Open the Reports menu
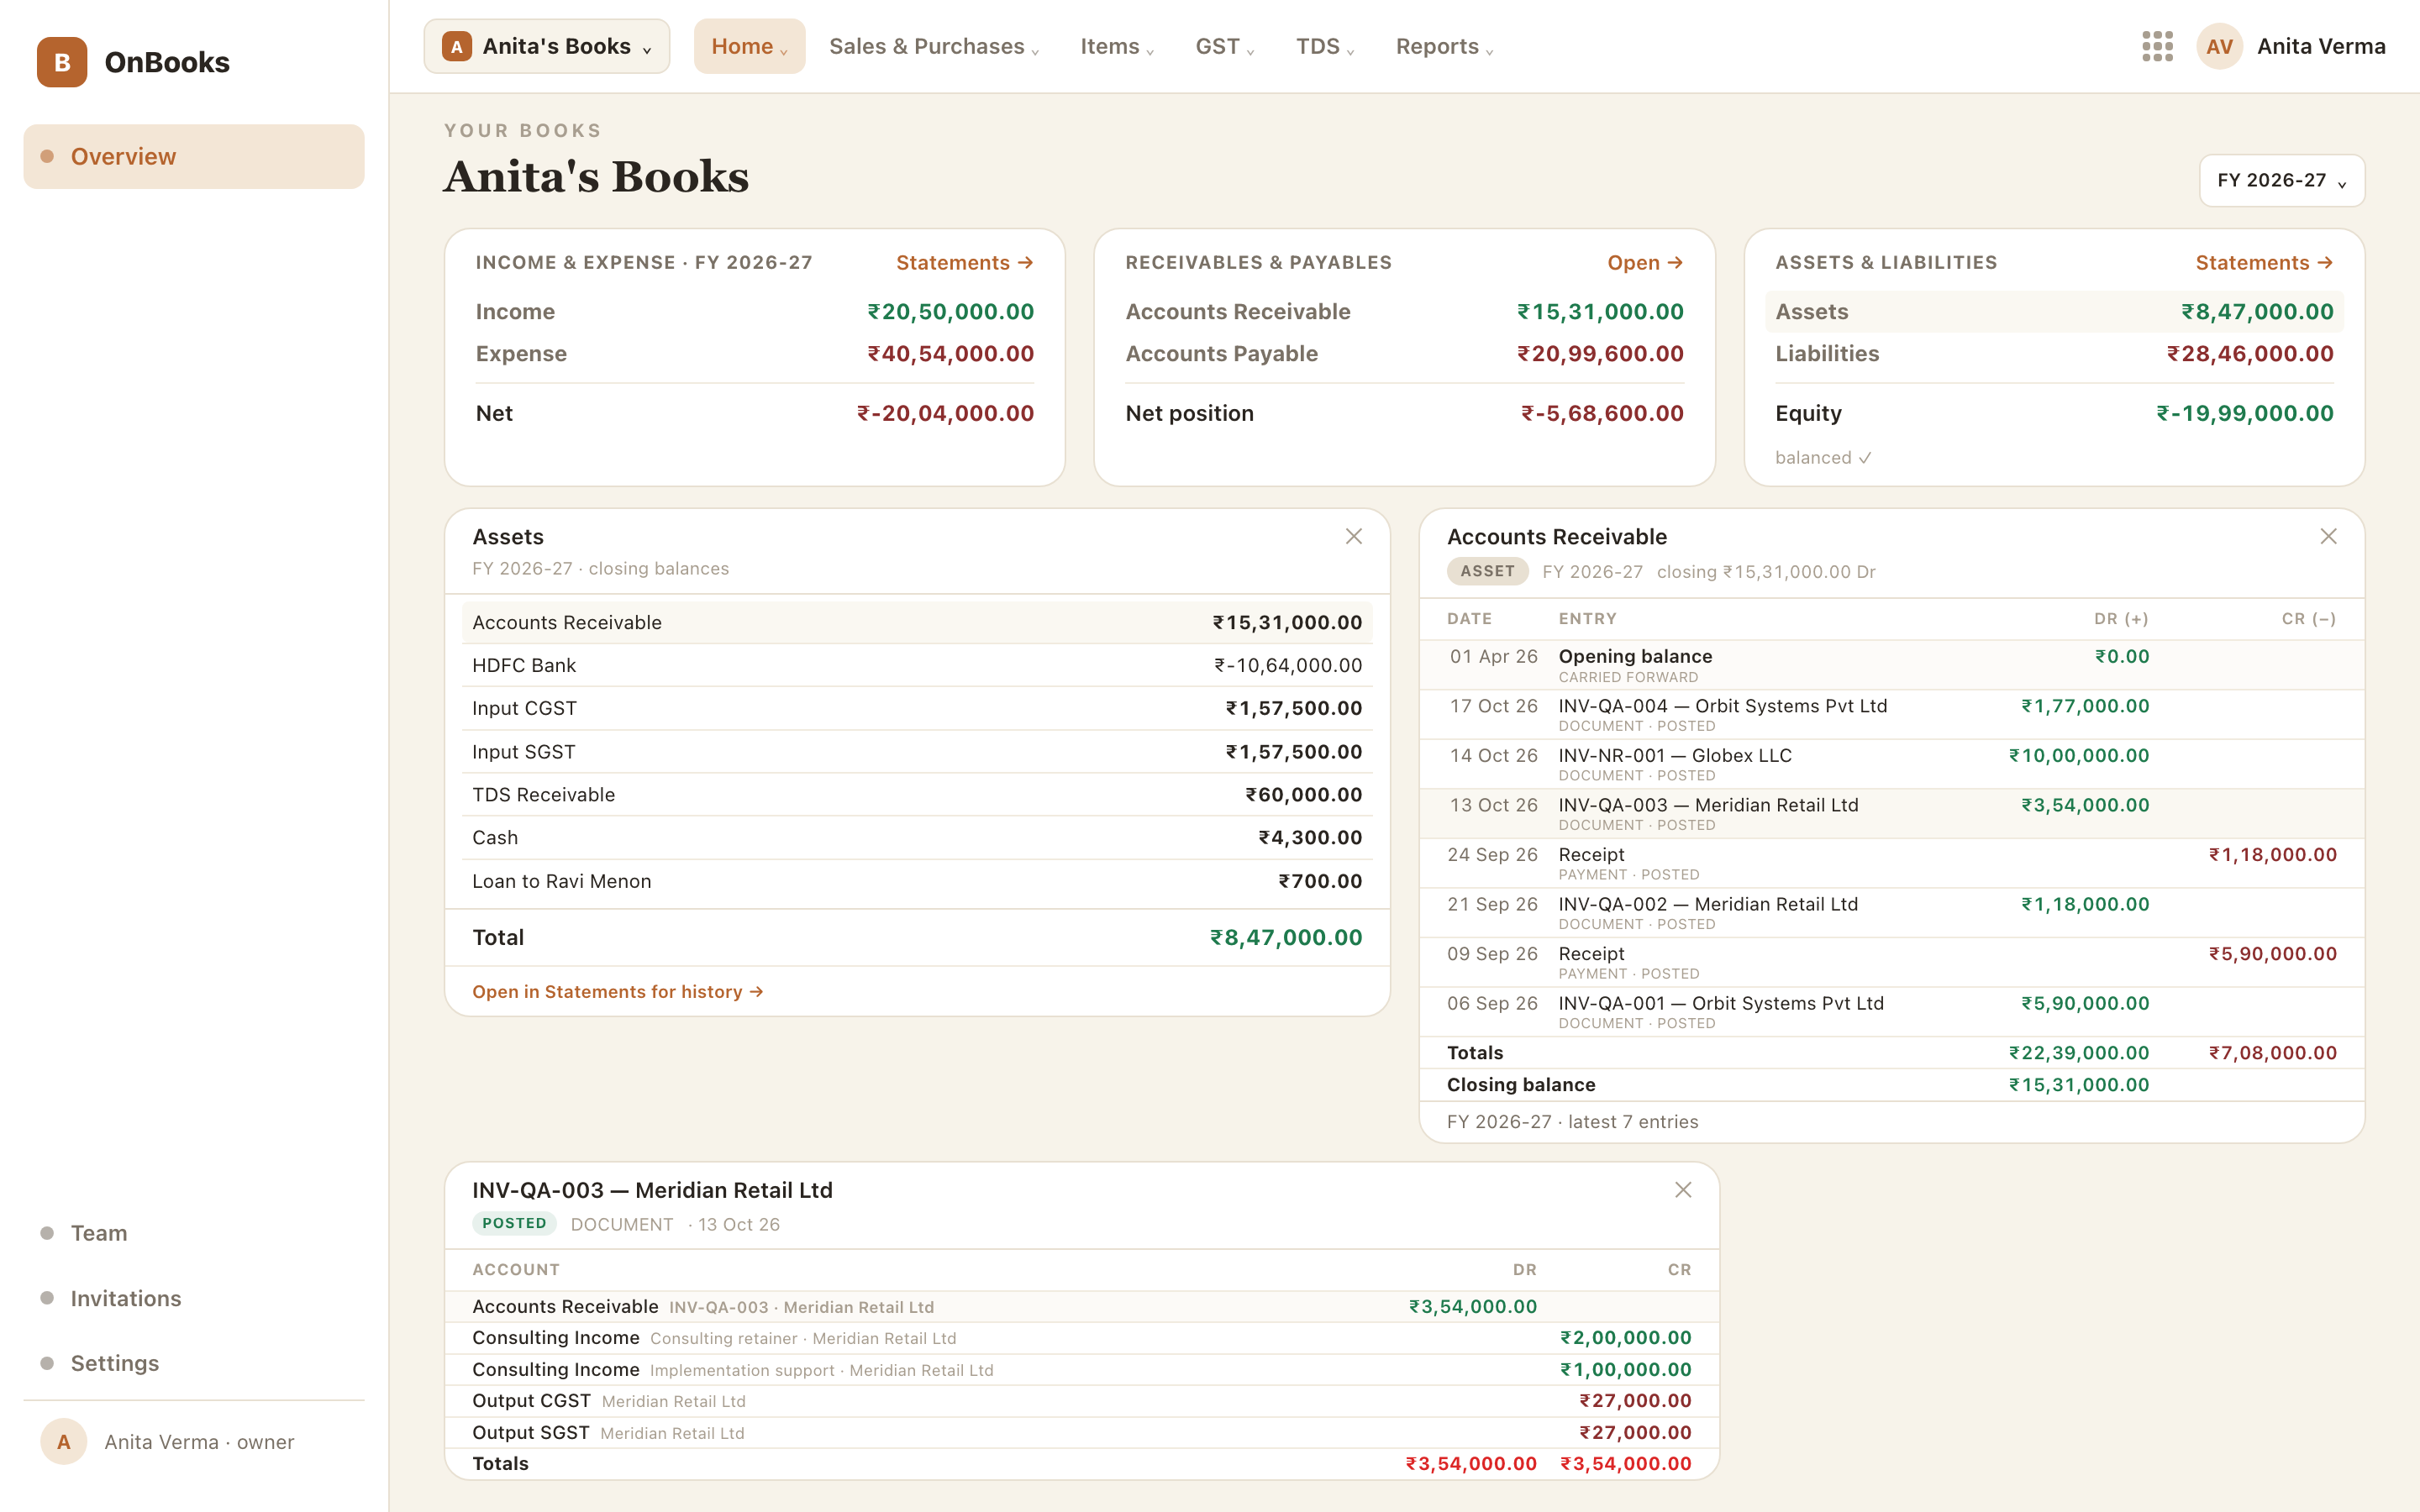Image resolution: width=2420 pixels, height=1512 pixels. coord(1444,46)
